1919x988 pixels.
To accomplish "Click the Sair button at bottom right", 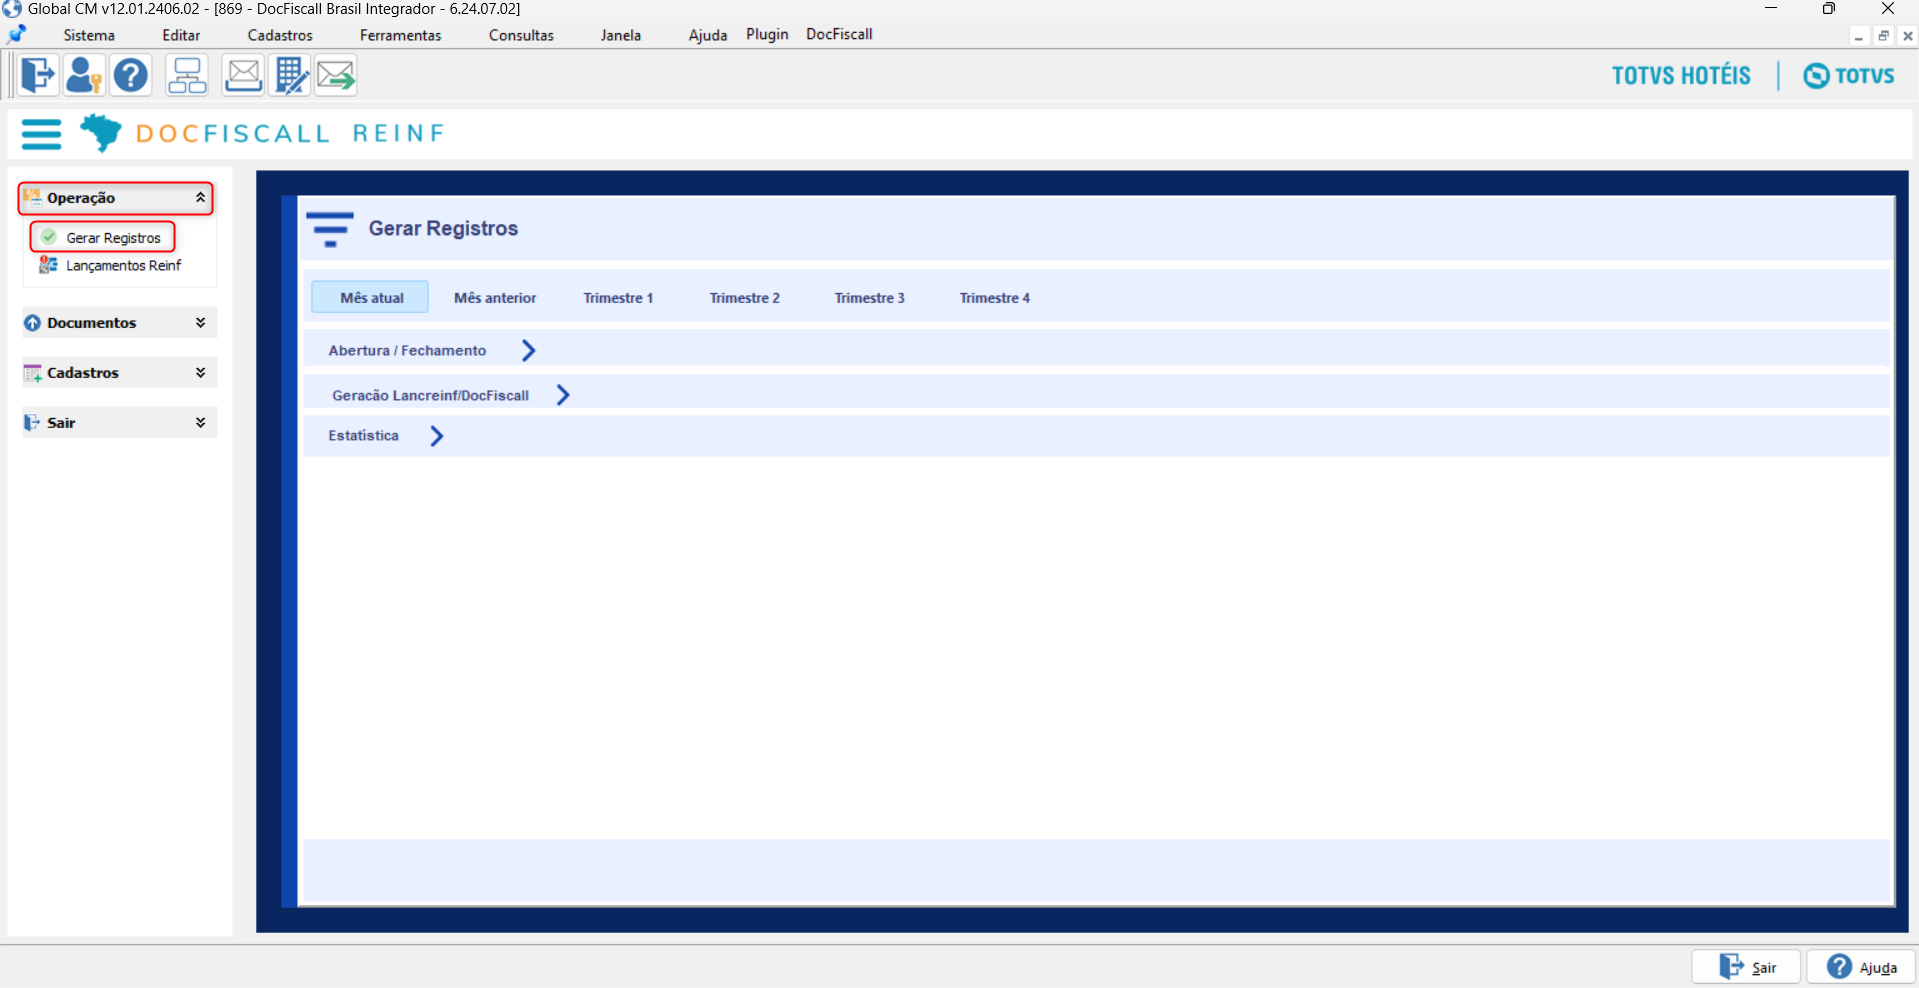I will (x=1746, y=967).
